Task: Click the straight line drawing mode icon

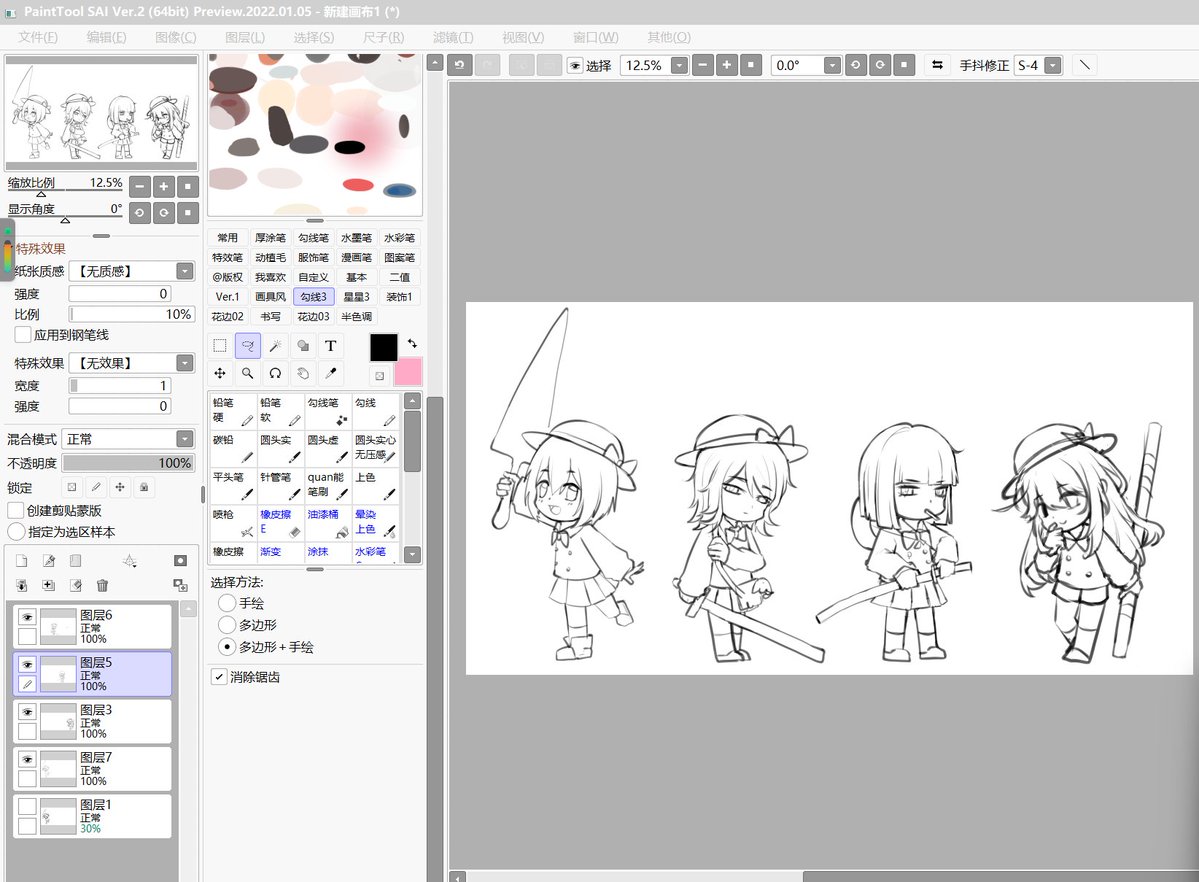Action: coord(1084,65)
